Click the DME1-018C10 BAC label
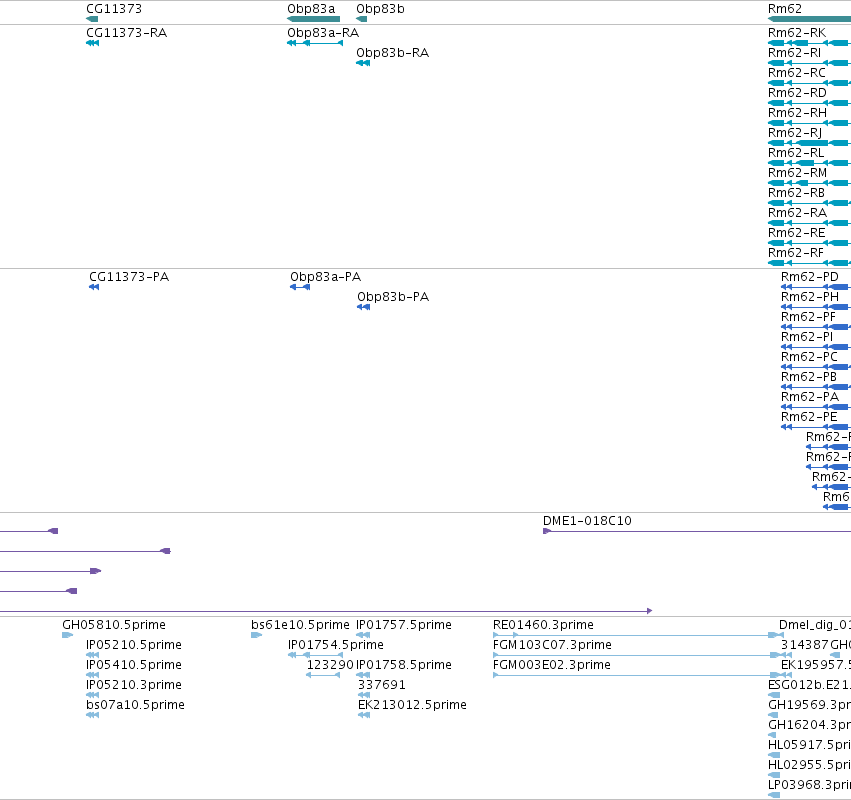The image size is (851, 800). click(x=587, y=522)
